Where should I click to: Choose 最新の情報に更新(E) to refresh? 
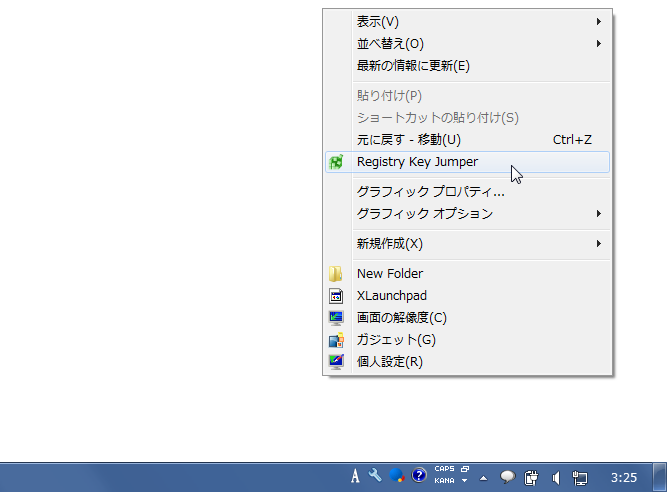pos(467,66)
